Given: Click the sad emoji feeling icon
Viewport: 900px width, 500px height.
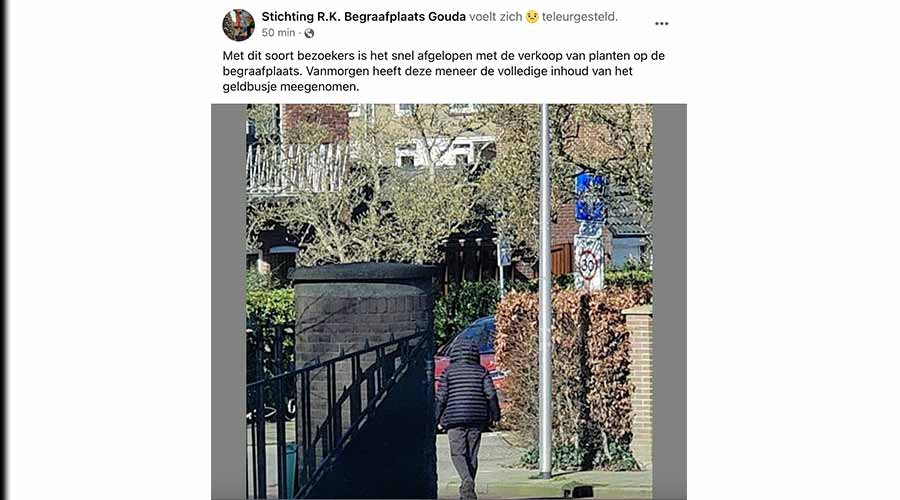Looking at the screenshot, I should (532, 17).
